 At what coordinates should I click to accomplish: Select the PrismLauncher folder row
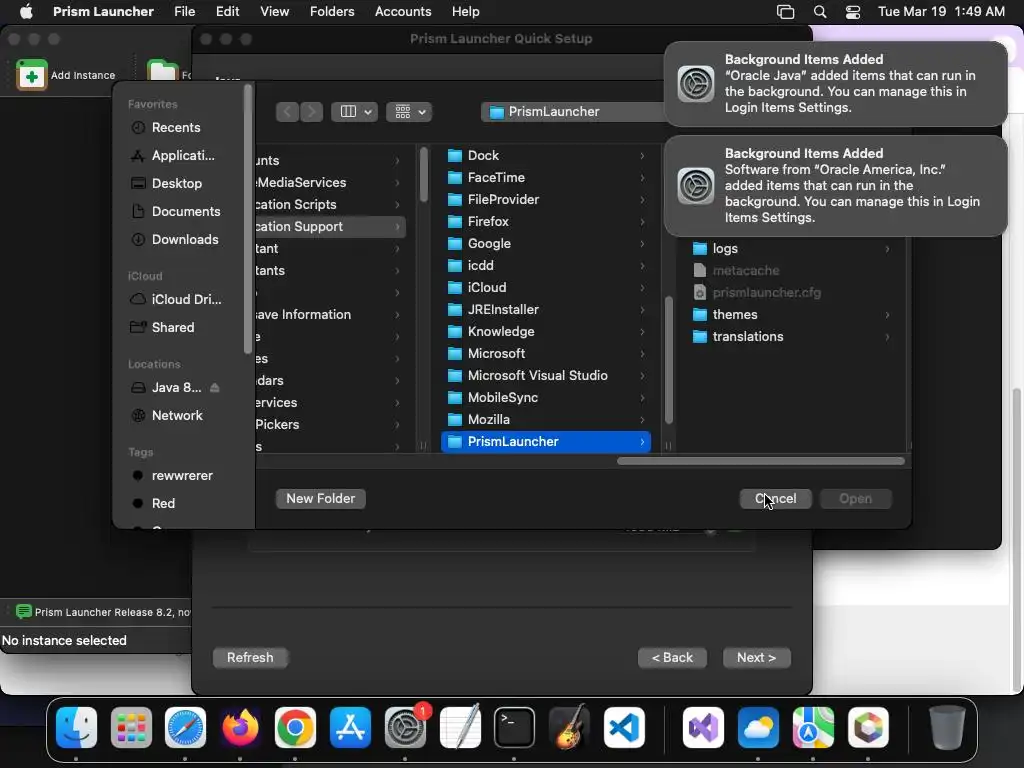(x=546, y=442)
